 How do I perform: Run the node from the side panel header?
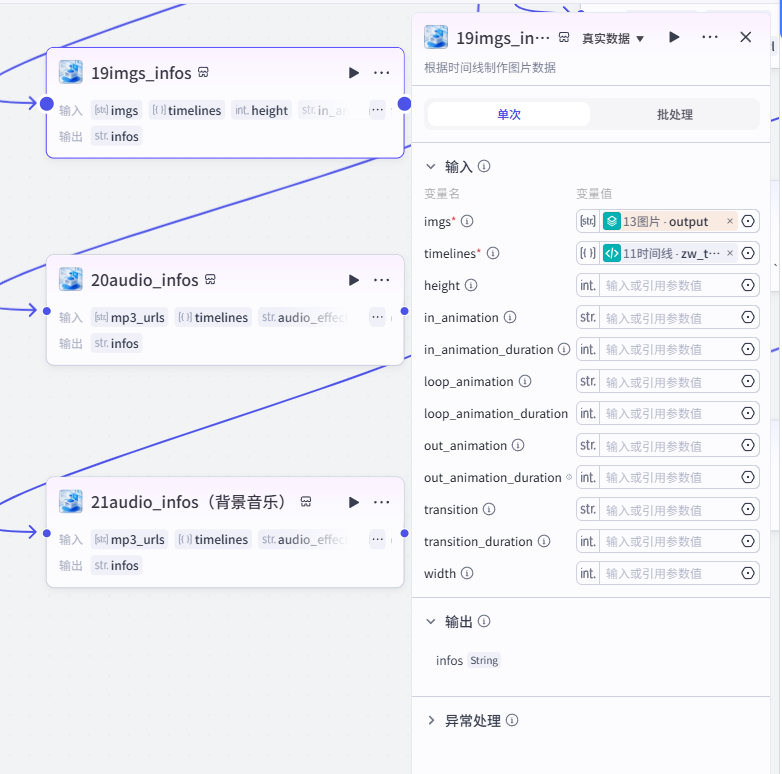point(674,37)
